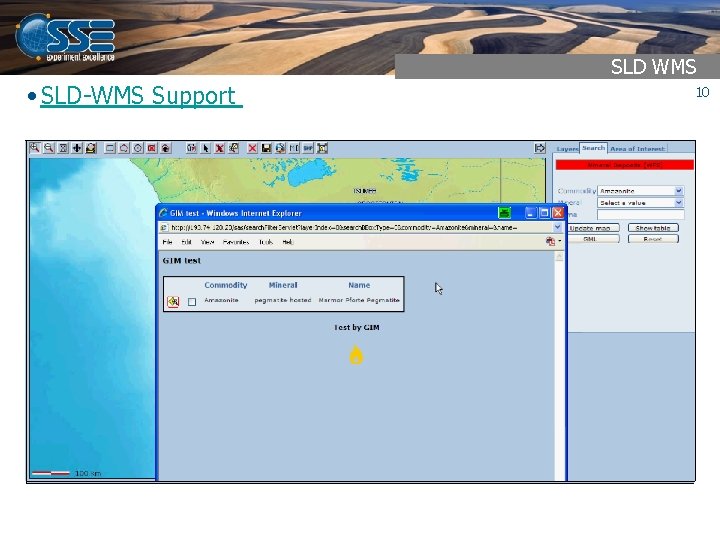Click the red X over pointer icon
The height and width of the screenshot is (540, 720).
pyautogui.click(x=219, y=148)
